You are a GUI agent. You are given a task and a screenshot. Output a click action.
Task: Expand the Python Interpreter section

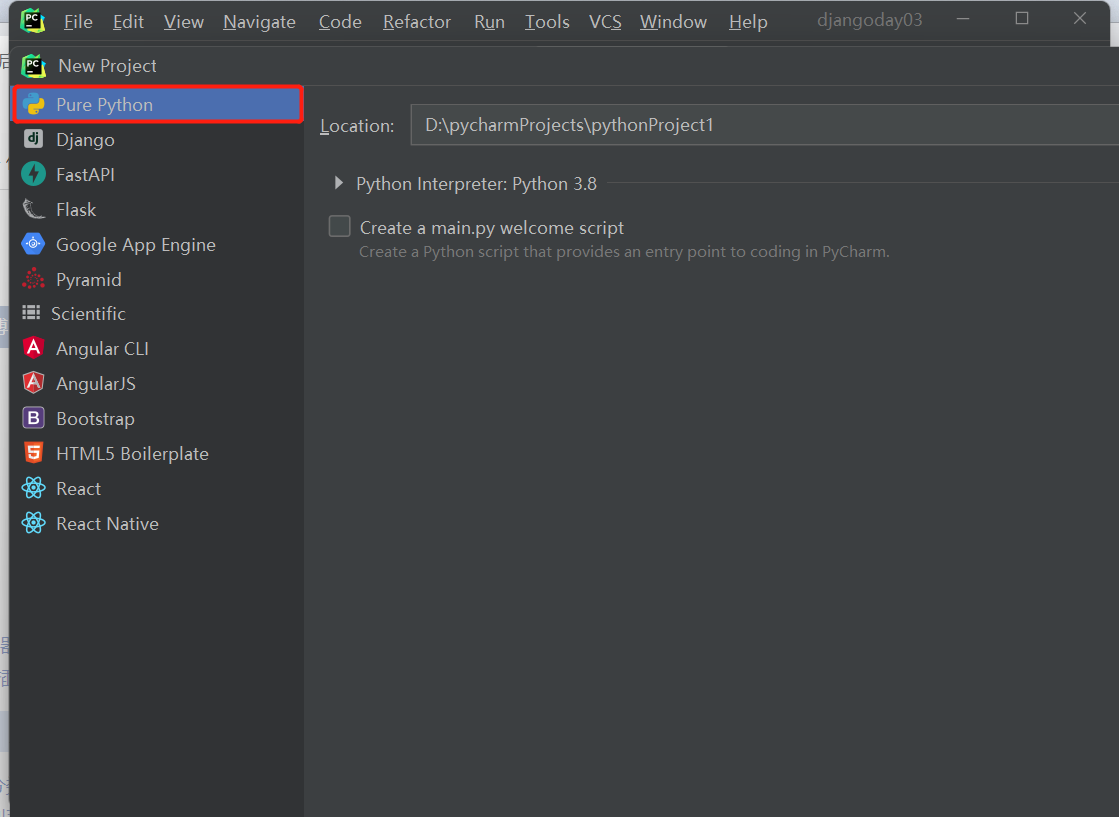pyautogui.click(x=338, y=183)
